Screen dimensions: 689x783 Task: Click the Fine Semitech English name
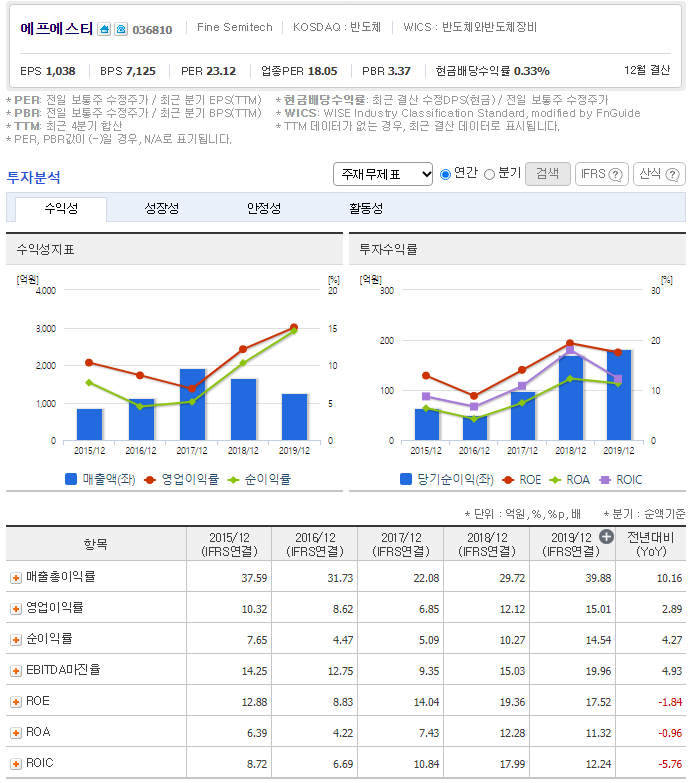pyautogui.click(x=235, y=27)
